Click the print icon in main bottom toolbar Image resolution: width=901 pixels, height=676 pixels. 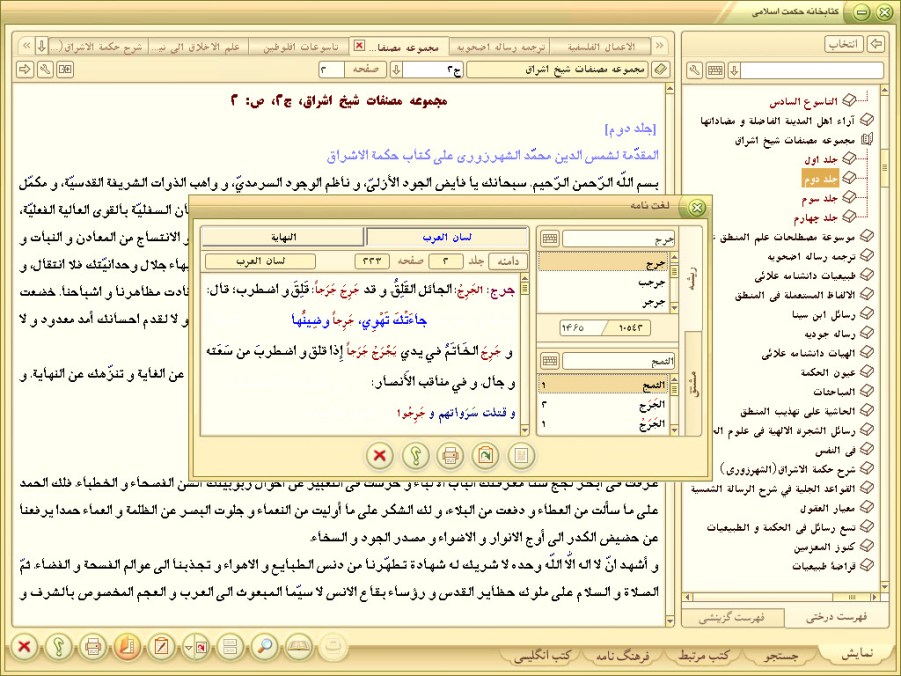coord(93,647)
